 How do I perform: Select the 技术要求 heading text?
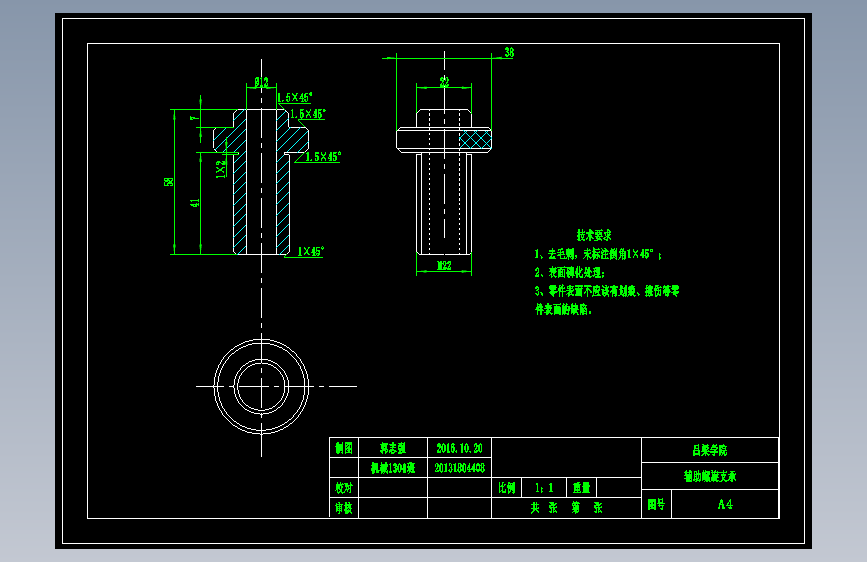[x=594, y=235]
